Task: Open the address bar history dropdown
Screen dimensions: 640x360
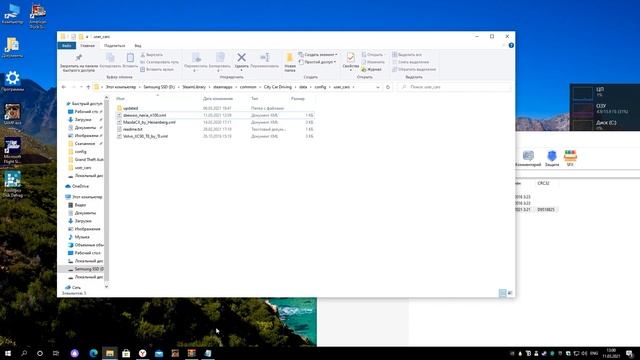Action: tap(378, 87)
